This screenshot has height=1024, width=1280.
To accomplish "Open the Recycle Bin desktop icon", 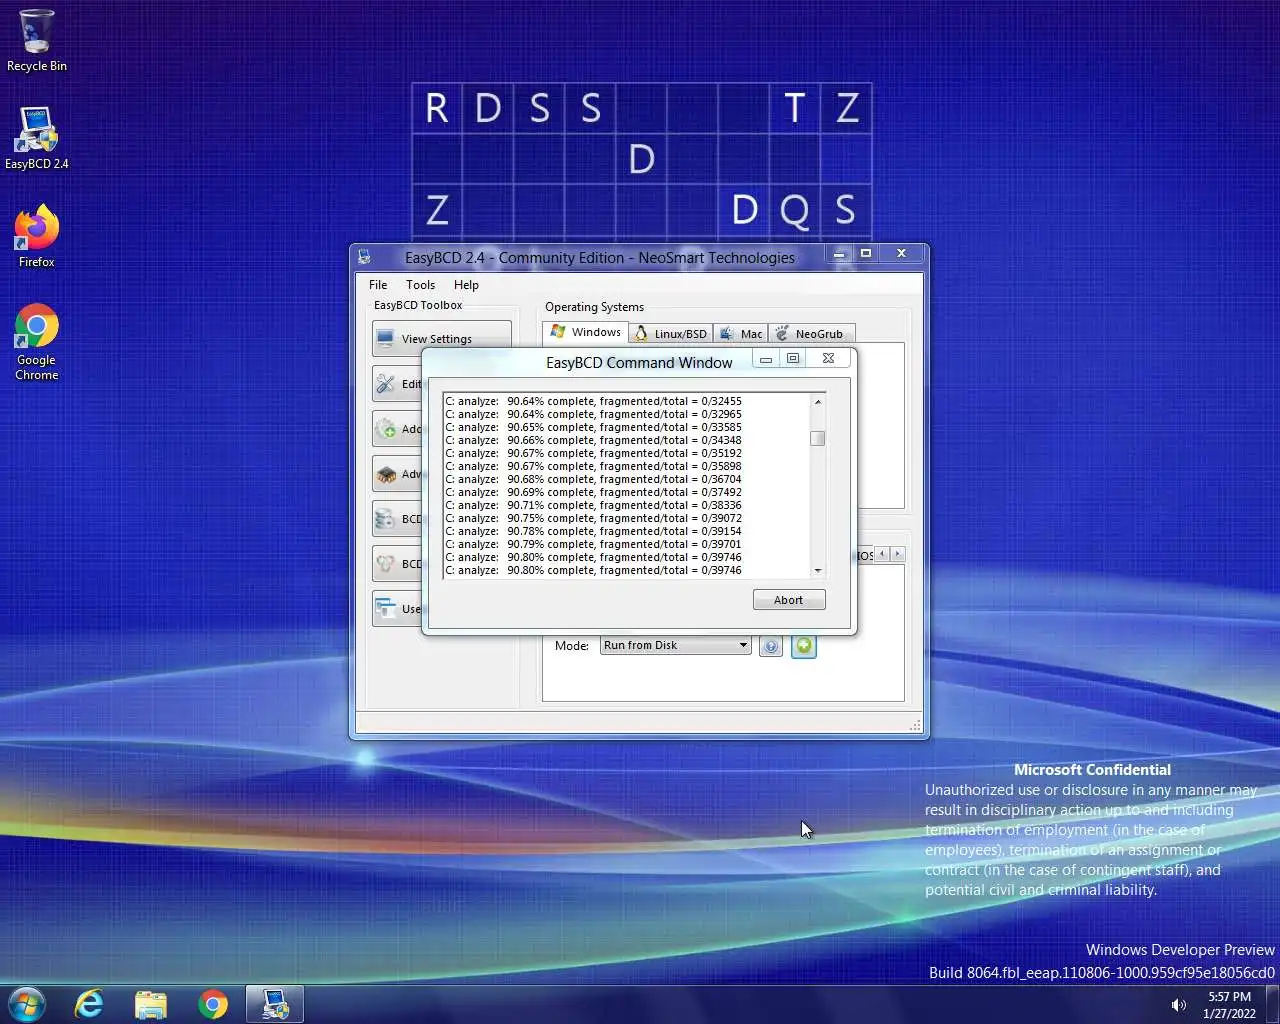I will click(x=36, y=41).
